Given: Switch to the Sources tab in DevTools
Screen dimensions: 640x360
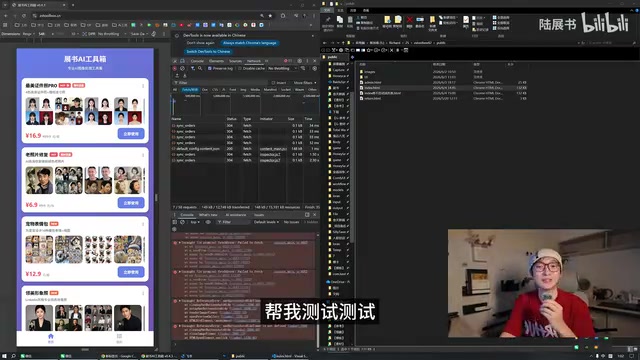Looking at the screenshot, I should (x=235, y=61).
